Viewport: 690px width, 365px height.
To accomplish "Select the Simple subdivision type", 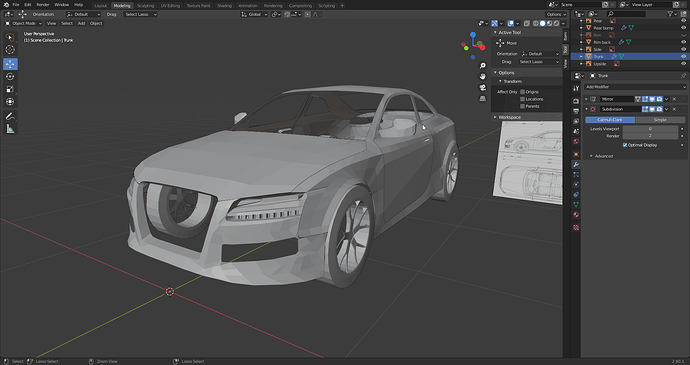I will [x=660, y=120].
